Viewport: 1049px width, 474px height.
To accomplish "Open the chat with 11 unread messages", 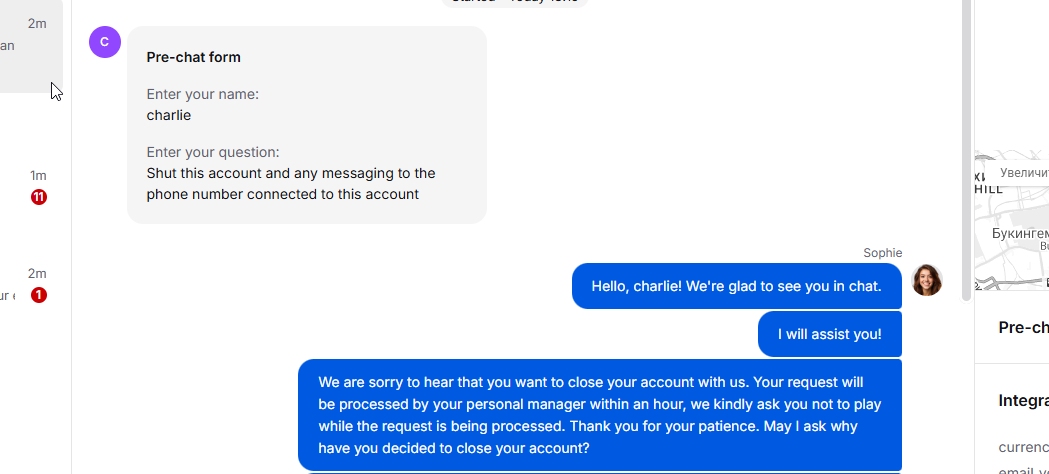I will pyautogui.click(x=30, y=186).
